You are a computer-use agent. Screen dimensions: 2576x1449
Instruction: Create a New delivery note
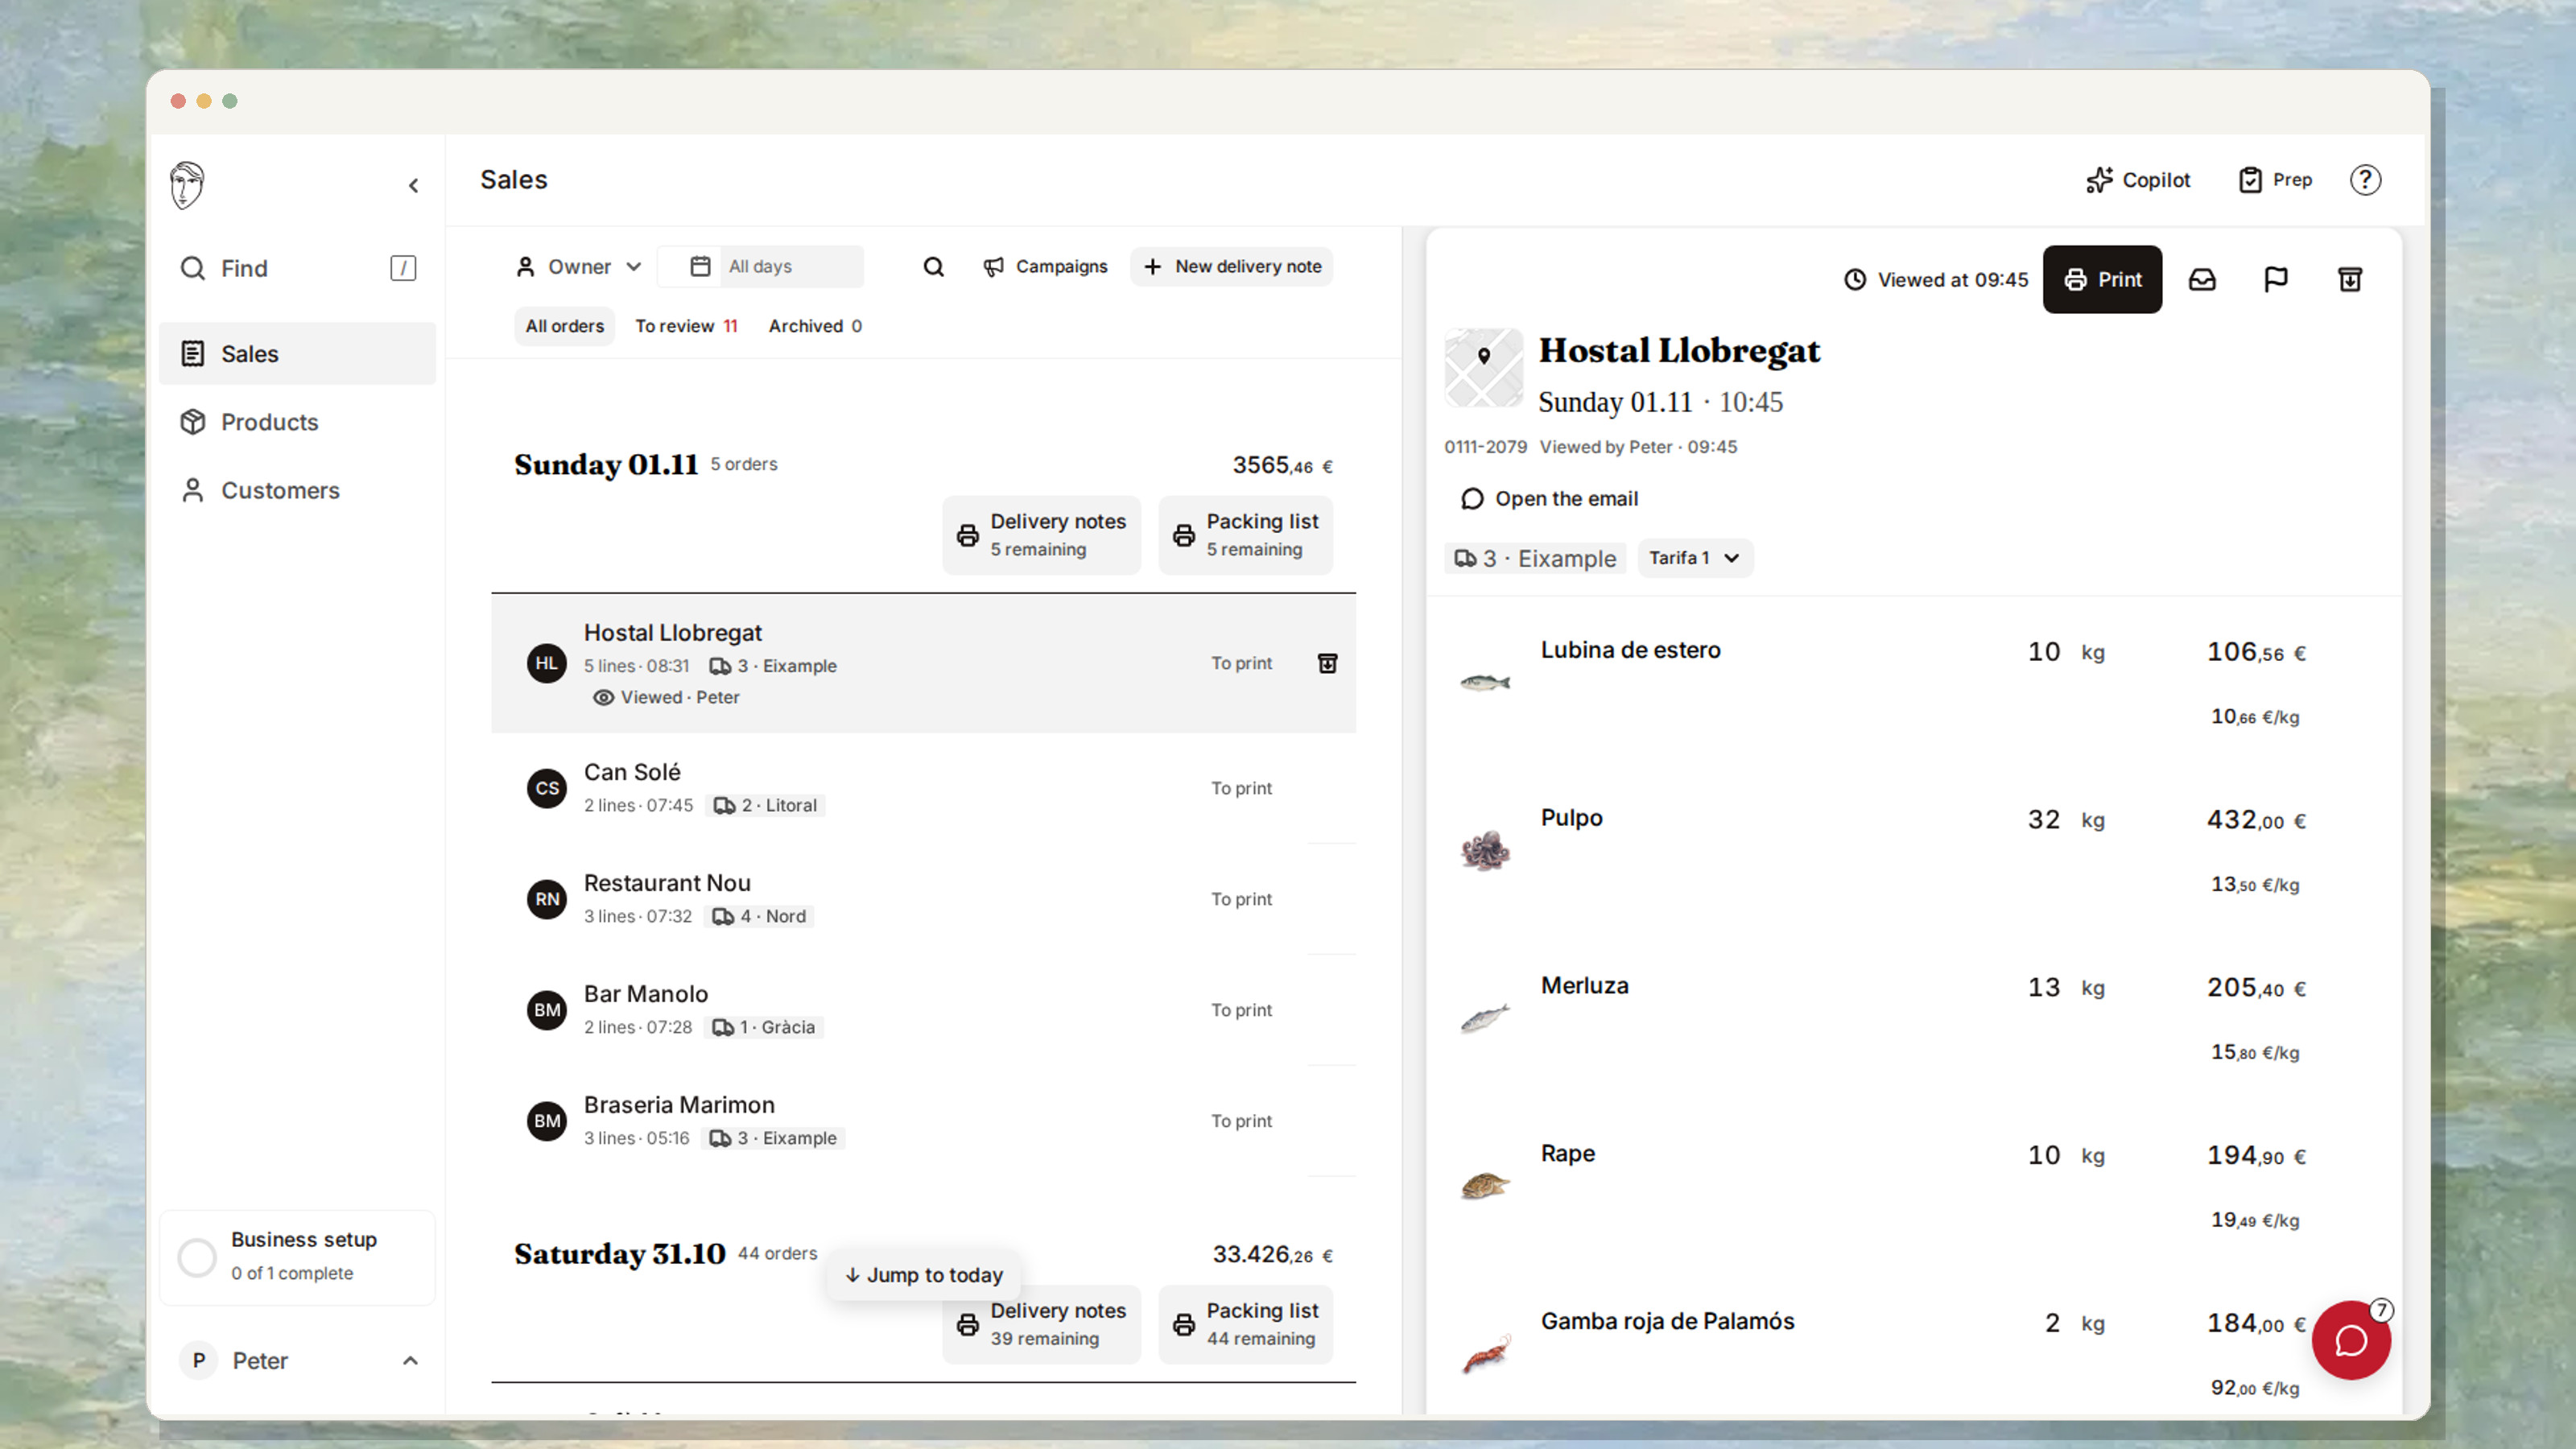[x=1232, y=267]
